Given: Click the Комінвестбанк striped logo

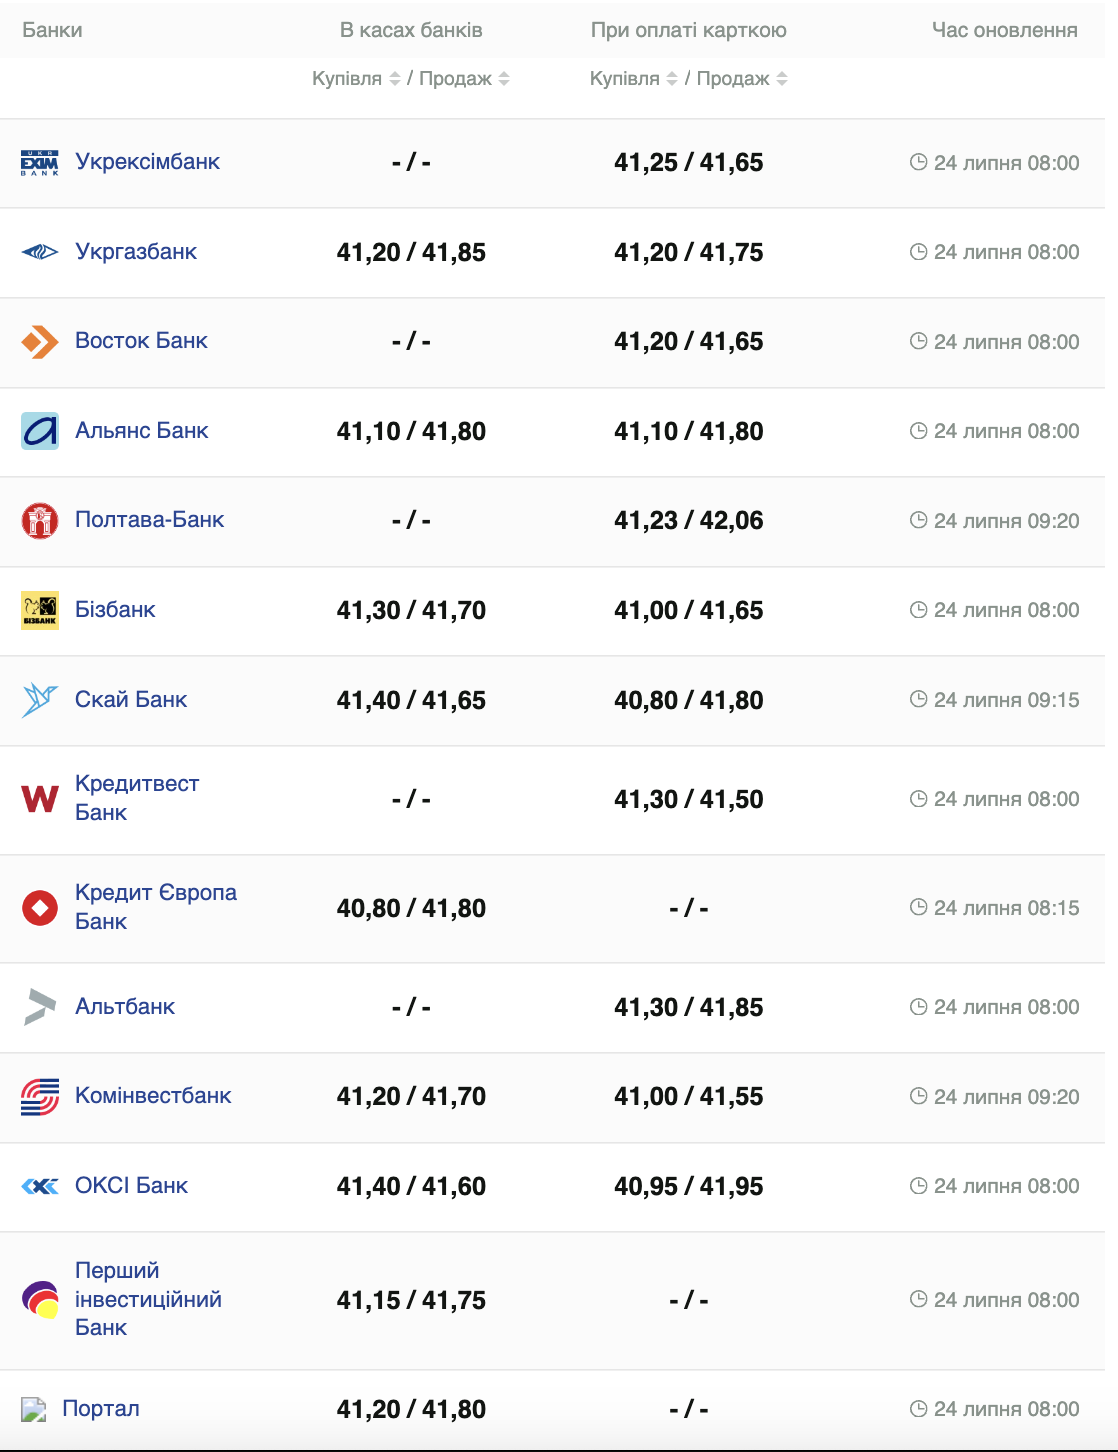Looking at the screenshot, I should (x=40, y=1097).
